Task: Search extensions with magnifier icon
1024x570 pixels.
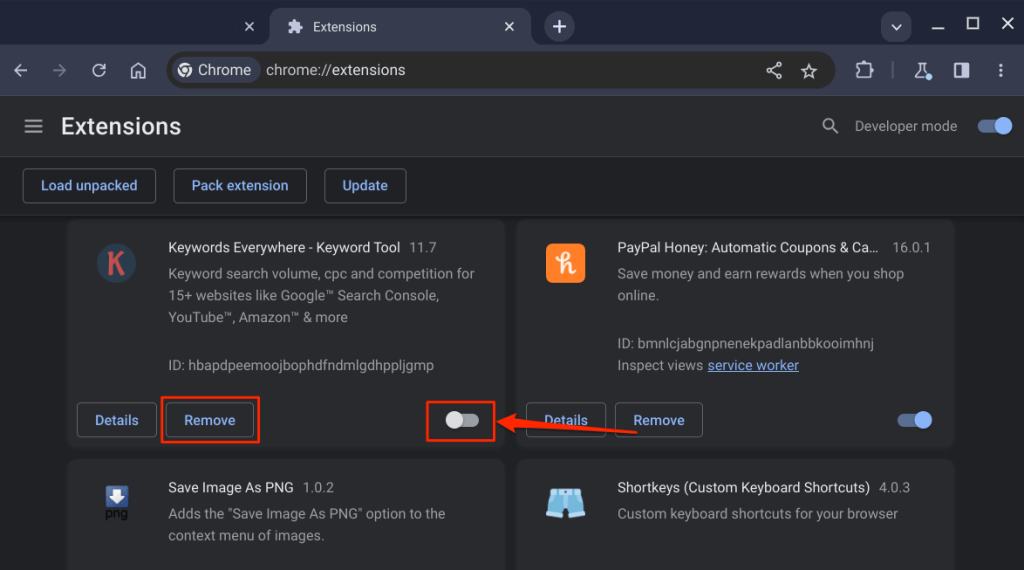Action: 829,126
